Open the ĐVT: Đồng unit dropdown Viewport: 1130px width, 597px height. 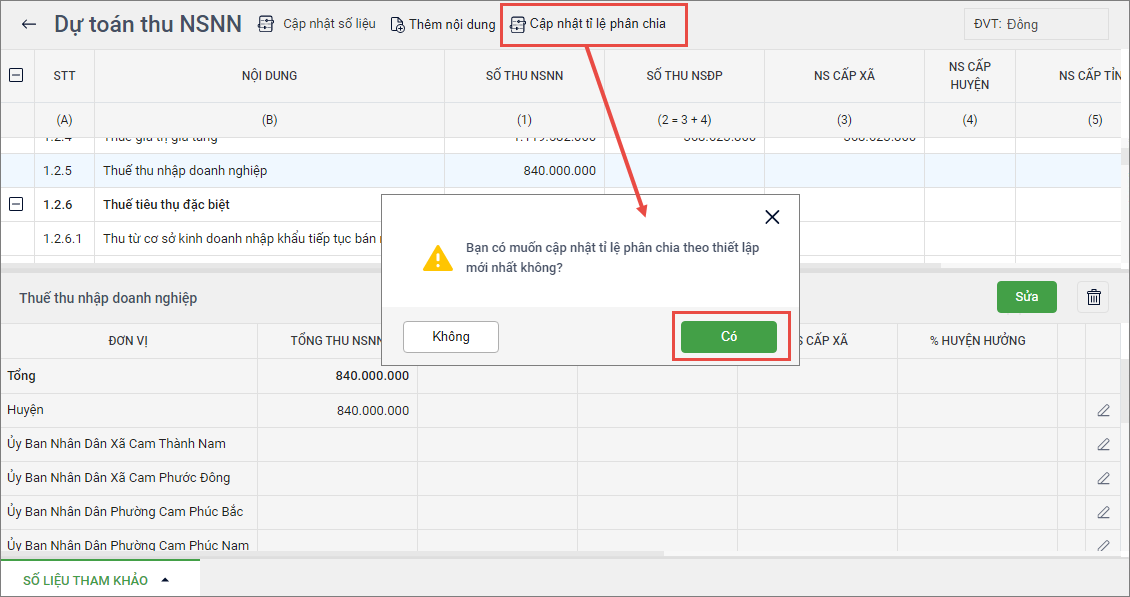tap(1035, 24)
